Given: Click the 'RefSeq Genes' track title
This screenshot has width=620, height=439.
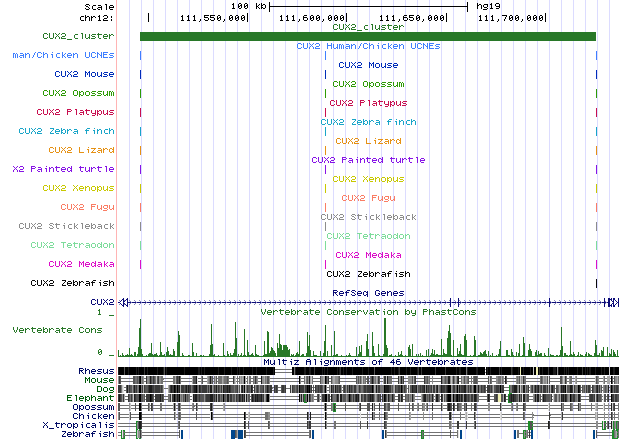Looking at the screenshot, I should [367, 292].
